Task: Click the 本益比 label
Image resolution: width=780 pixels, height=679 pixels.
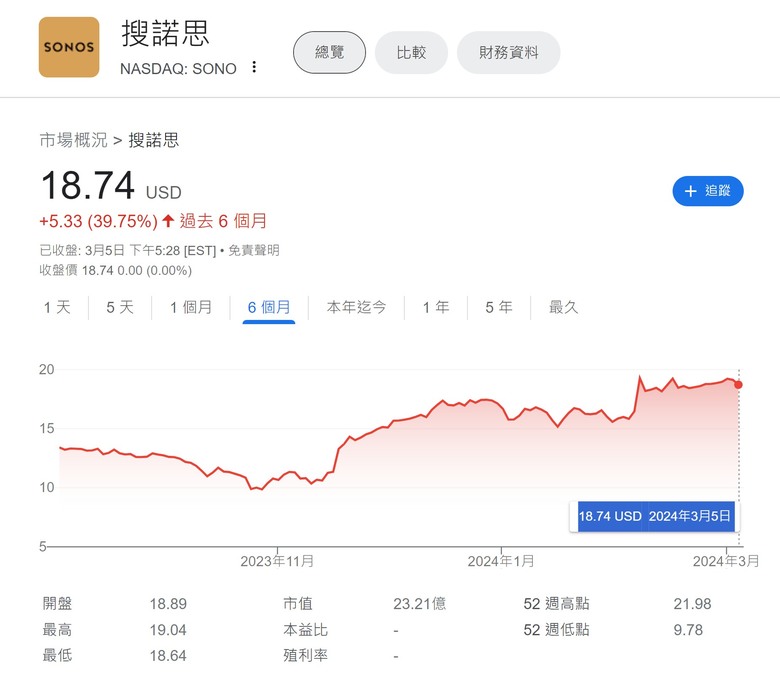Action: (x=305, y=630)
